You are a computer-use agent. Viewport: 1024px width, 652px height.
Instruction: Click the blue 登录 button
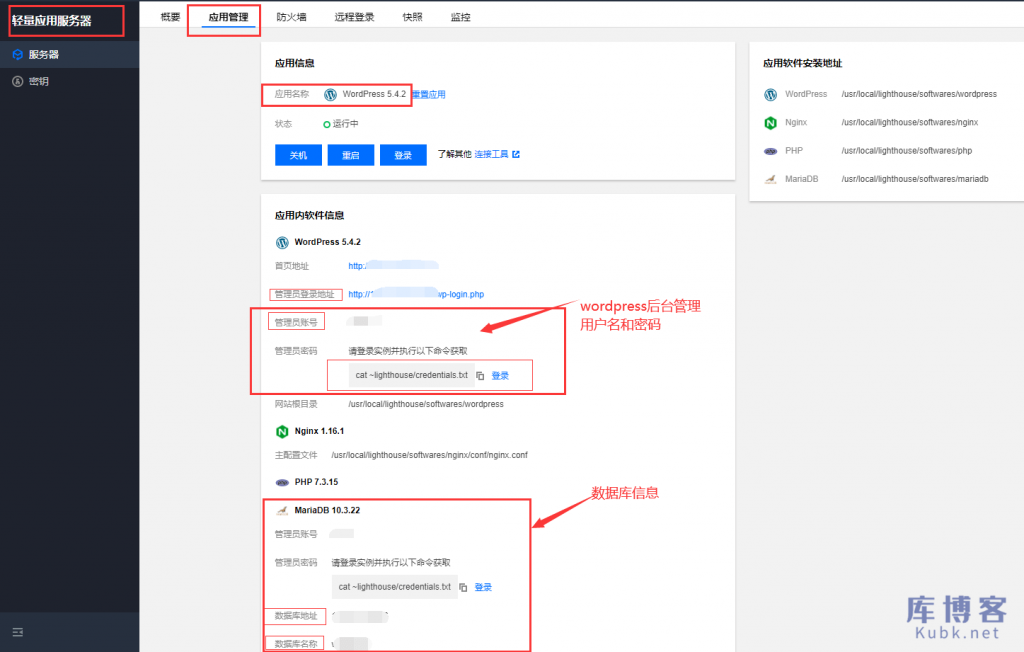[x=403, y=155]
